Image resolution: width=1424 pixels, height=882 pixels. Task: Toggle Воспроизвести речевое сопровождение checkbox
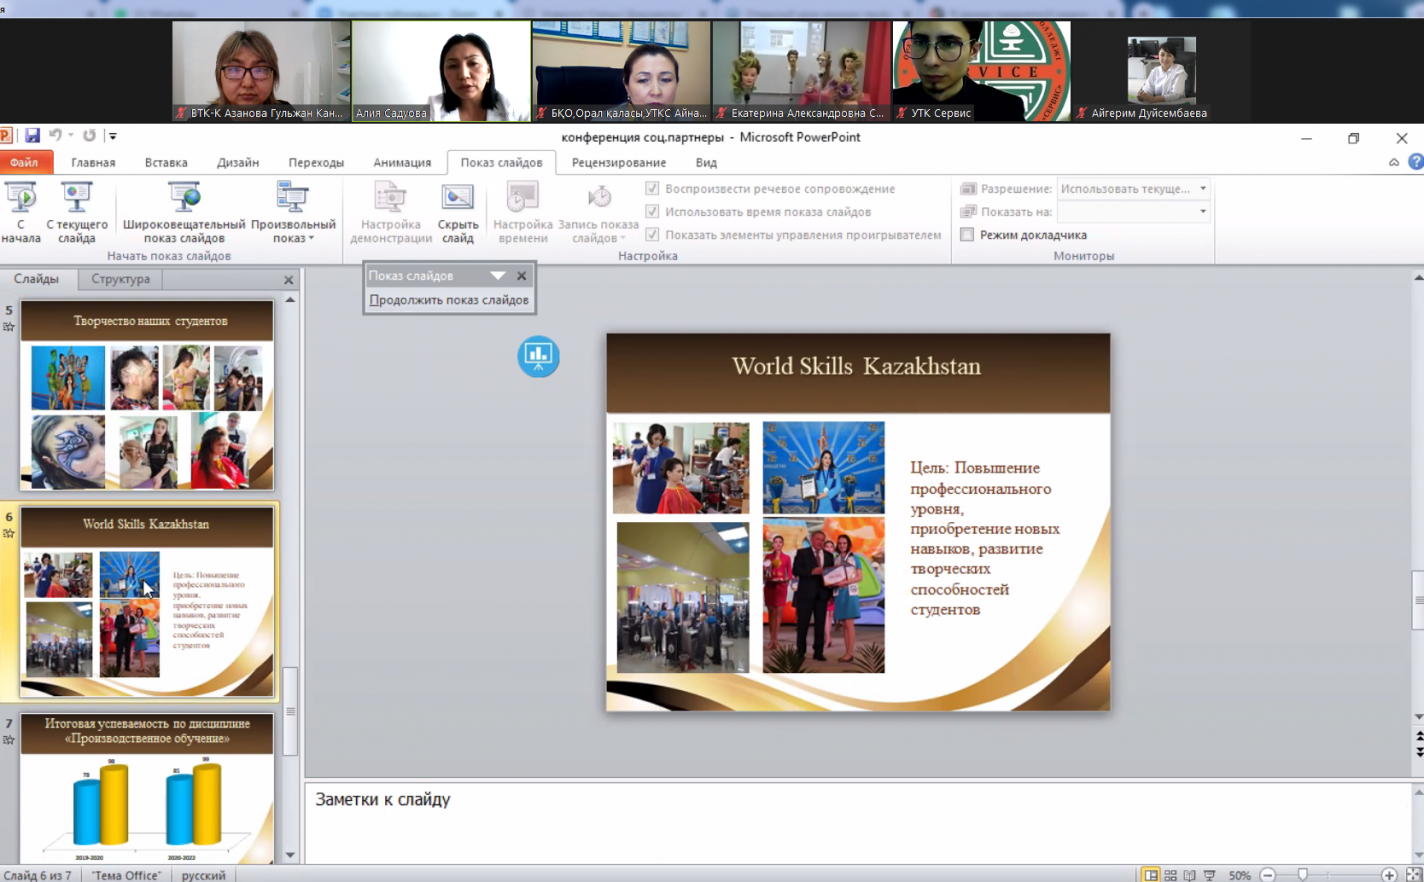click(652, 188)
